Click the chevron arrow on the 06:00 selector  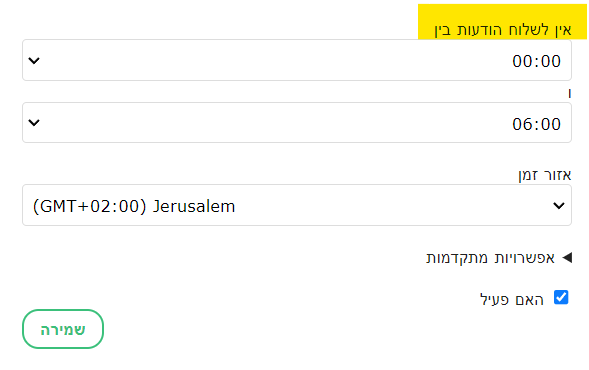(x=34, y=123)
